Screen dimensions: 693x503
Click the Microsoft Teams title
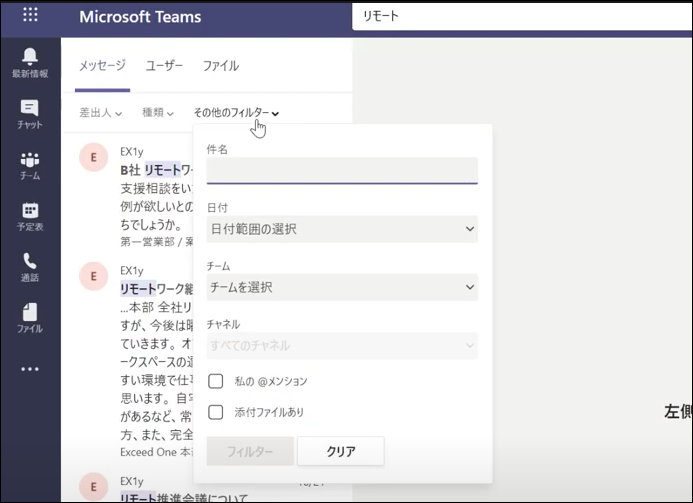pos(140,17)
